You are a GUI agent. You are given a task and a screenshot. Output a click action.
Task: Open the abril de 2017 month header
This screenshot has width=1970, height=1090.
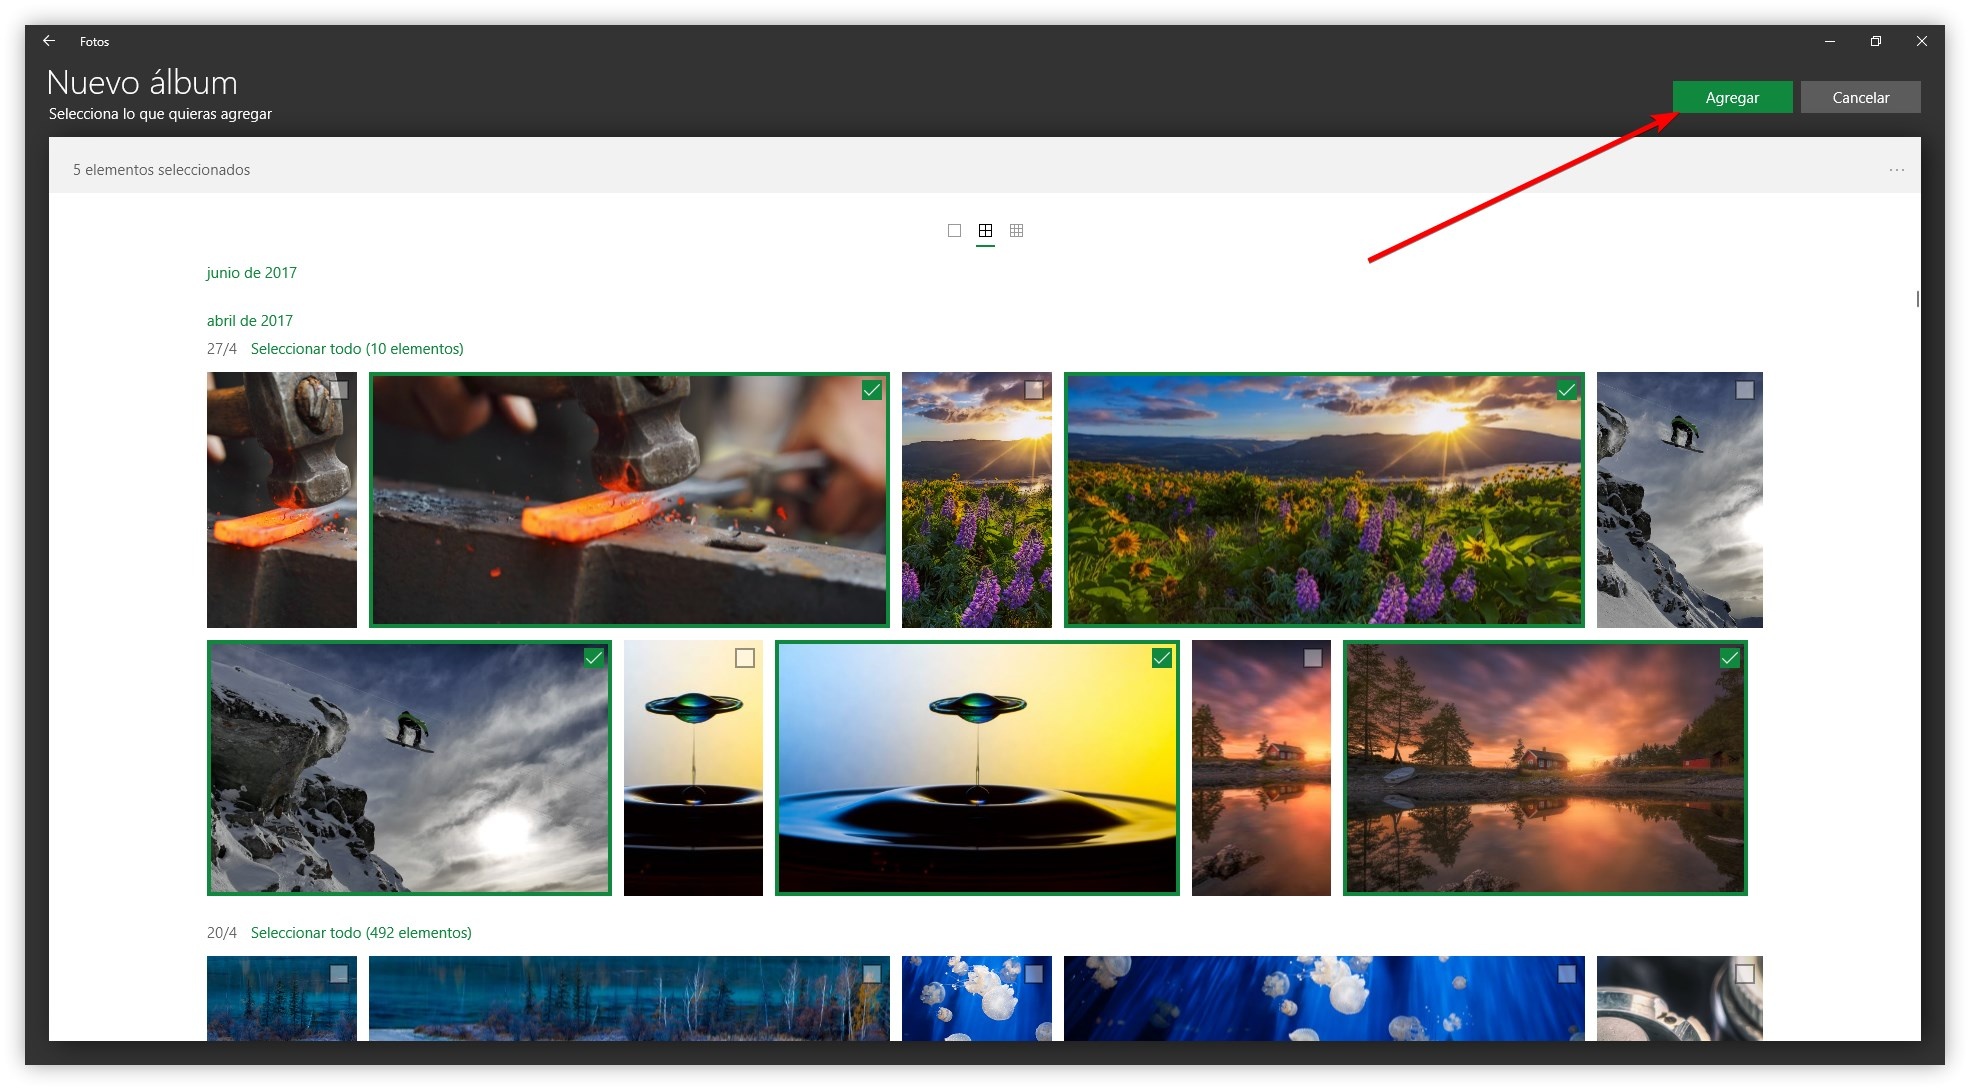point(249,321)
